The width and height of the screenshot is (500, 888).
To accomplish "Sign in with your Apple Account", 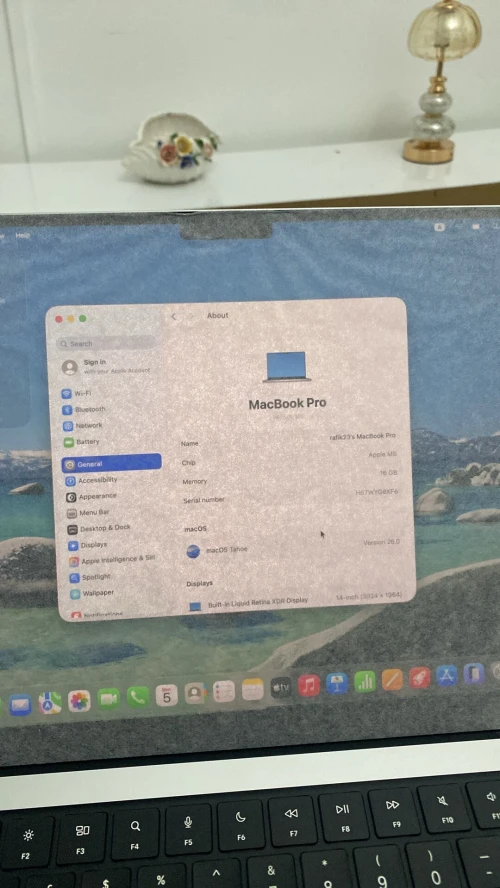I will point(106,366).
